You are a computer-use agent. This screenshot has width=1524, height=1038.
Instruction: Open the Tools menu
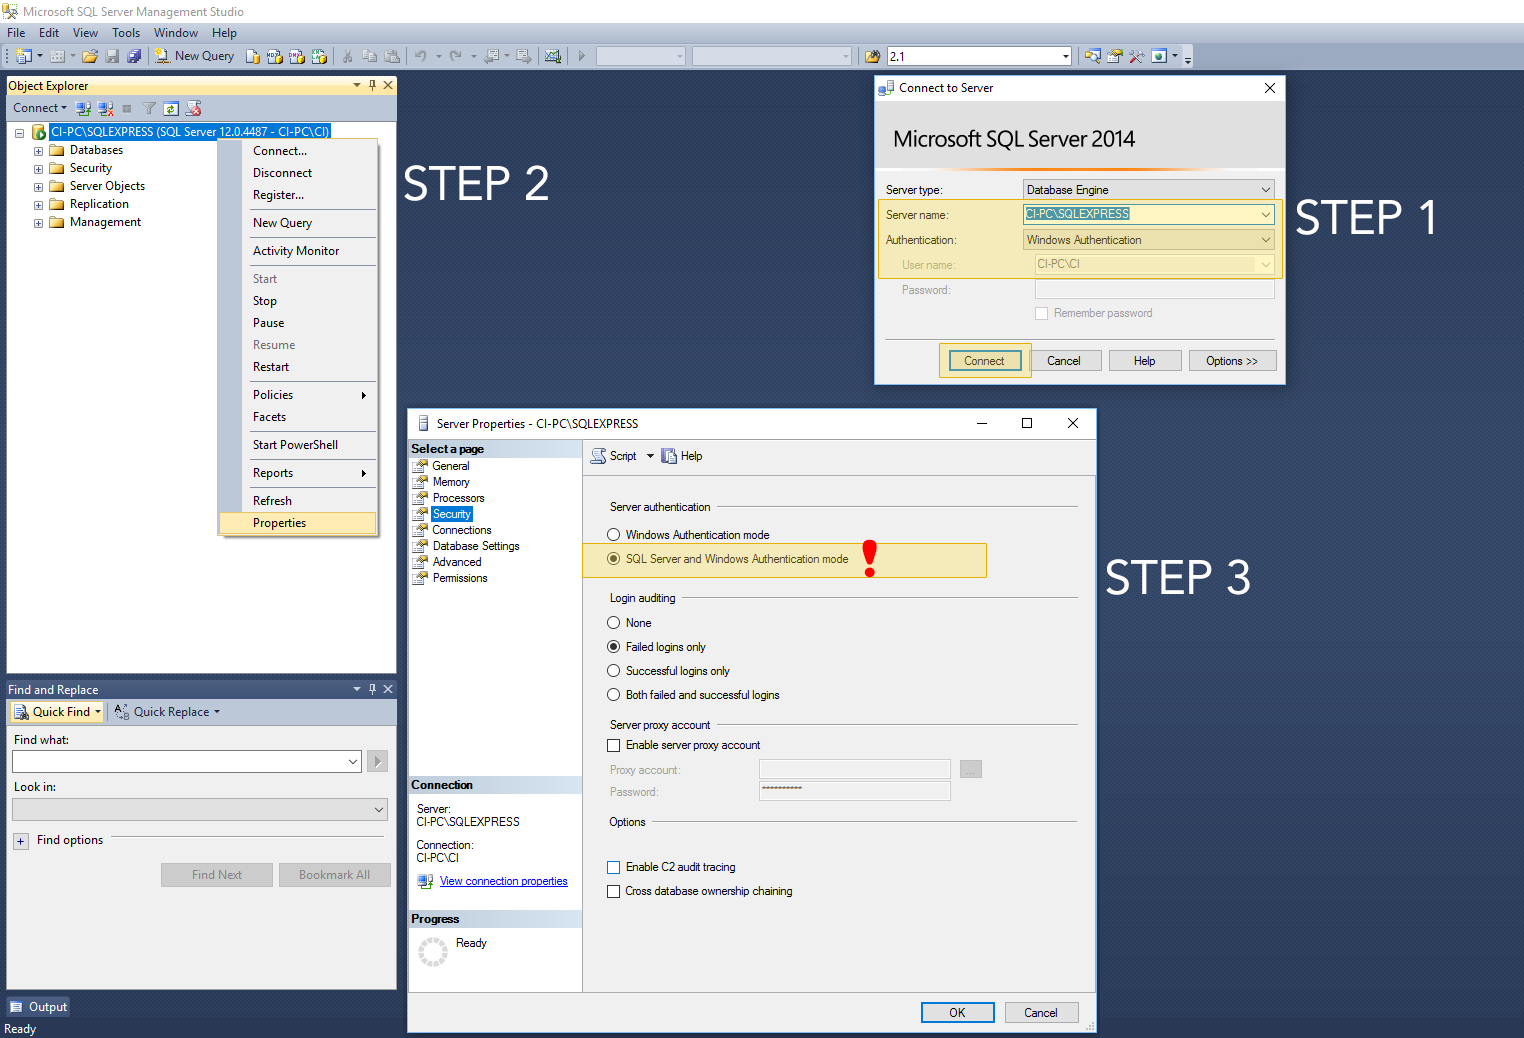(126, 33)
